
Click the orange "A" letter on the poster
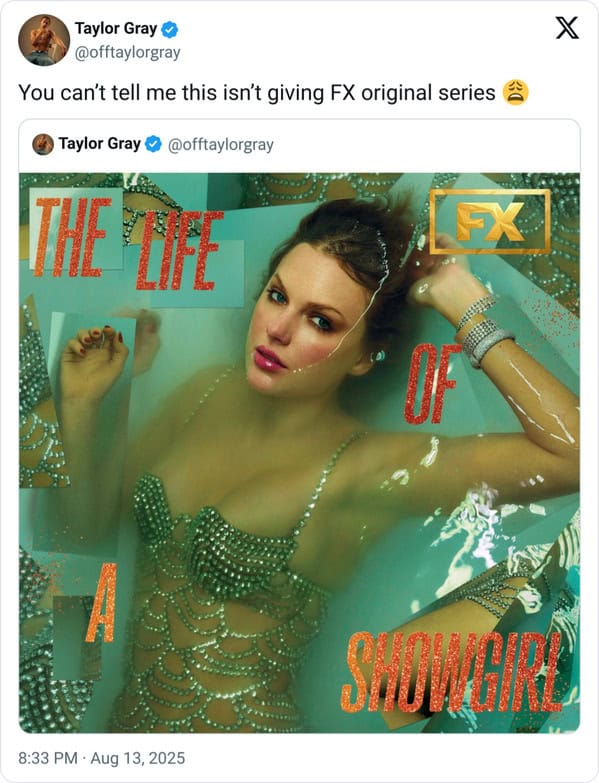tap(102, 603)
